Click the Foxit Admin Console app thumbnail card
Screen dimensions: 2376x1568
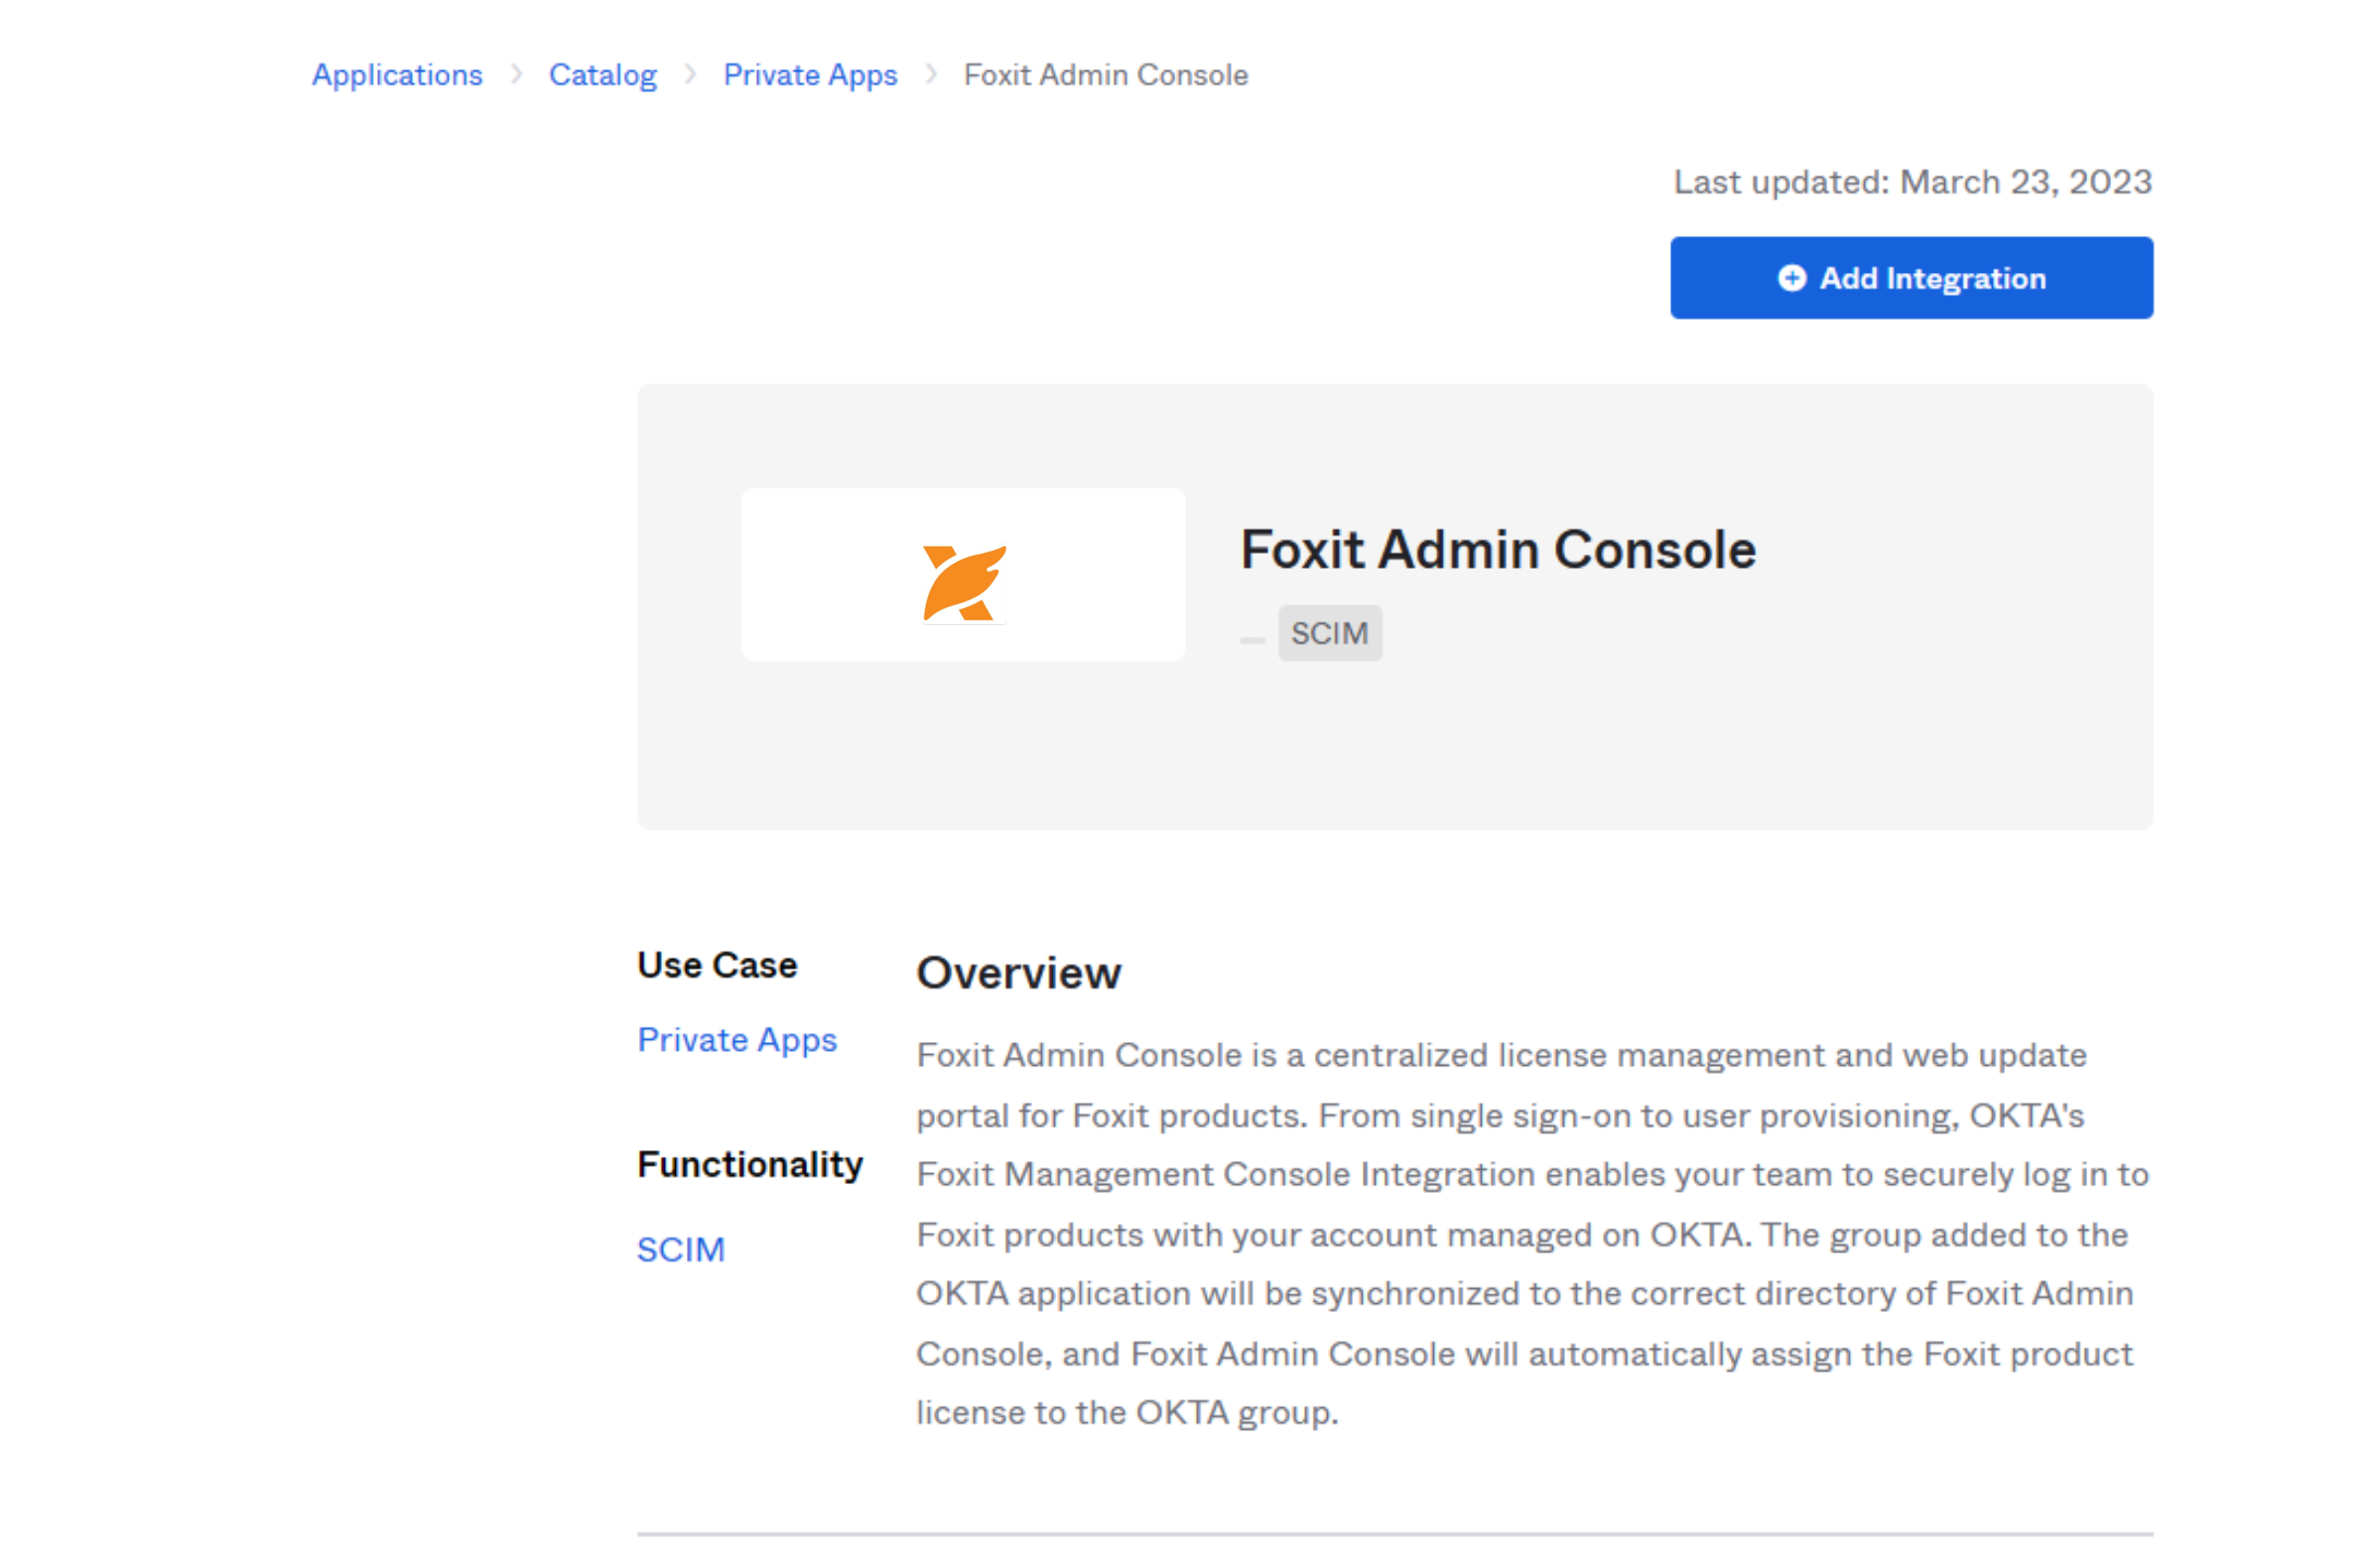pos(962,573)
